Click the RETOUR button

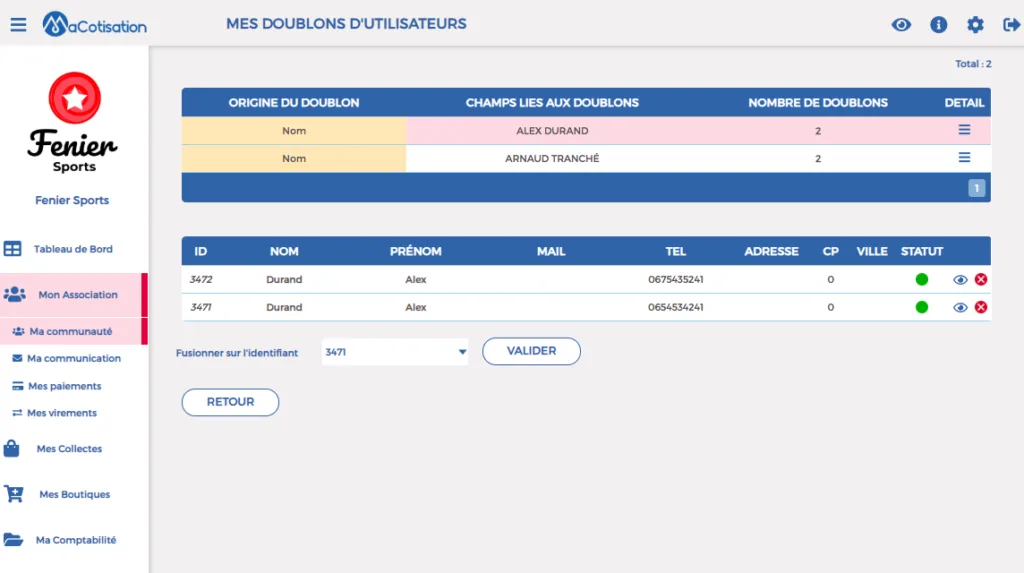click(230, 402)
